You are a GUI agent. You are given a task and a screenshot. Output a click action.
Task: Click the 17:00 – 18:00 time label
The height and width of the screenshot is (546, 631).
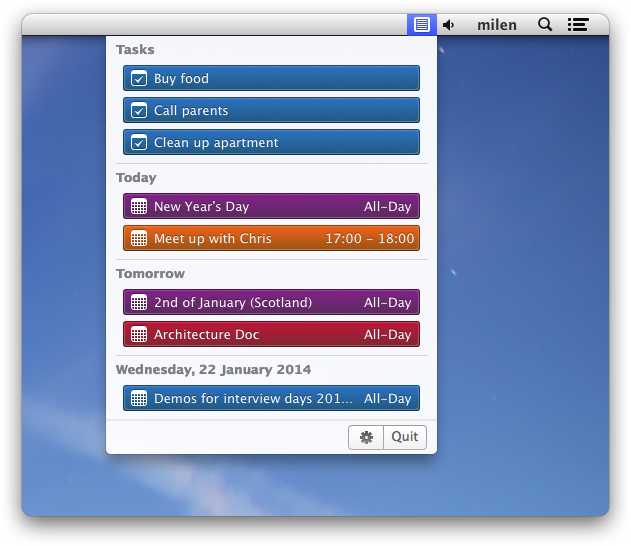370,239
